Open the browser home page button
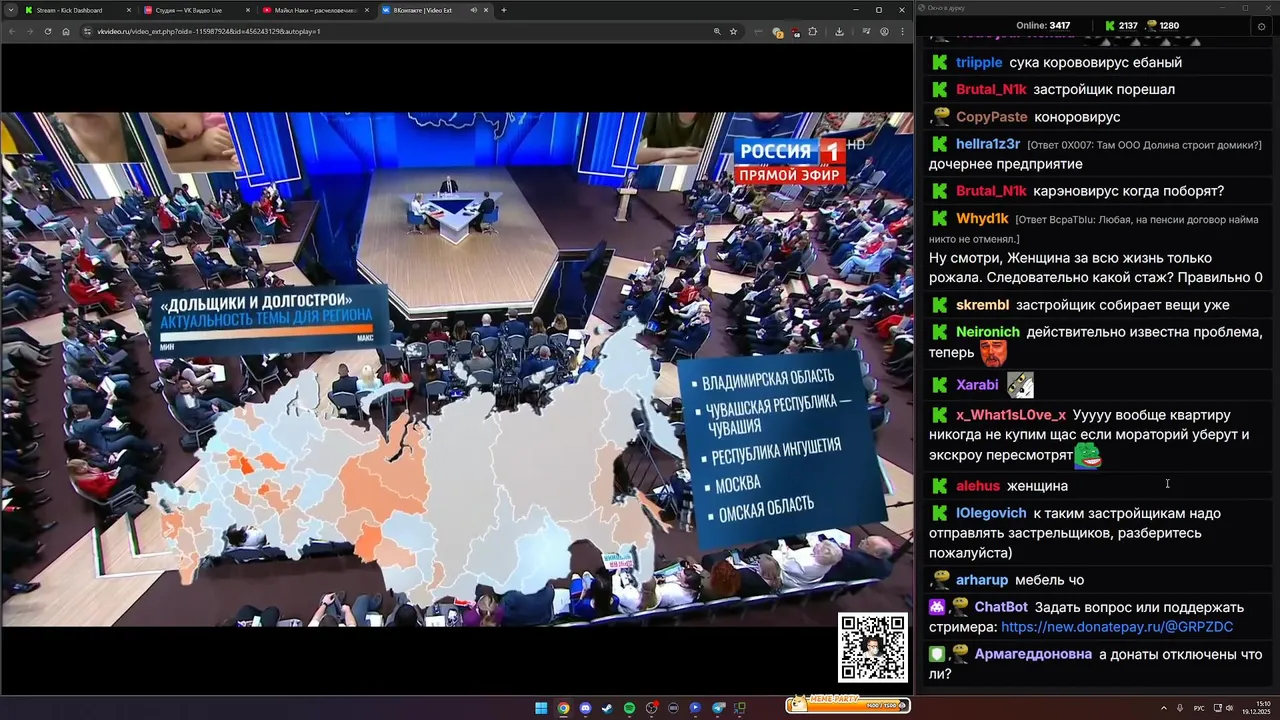The height and width of the screenshot is (720, 1280). point(66,31)
